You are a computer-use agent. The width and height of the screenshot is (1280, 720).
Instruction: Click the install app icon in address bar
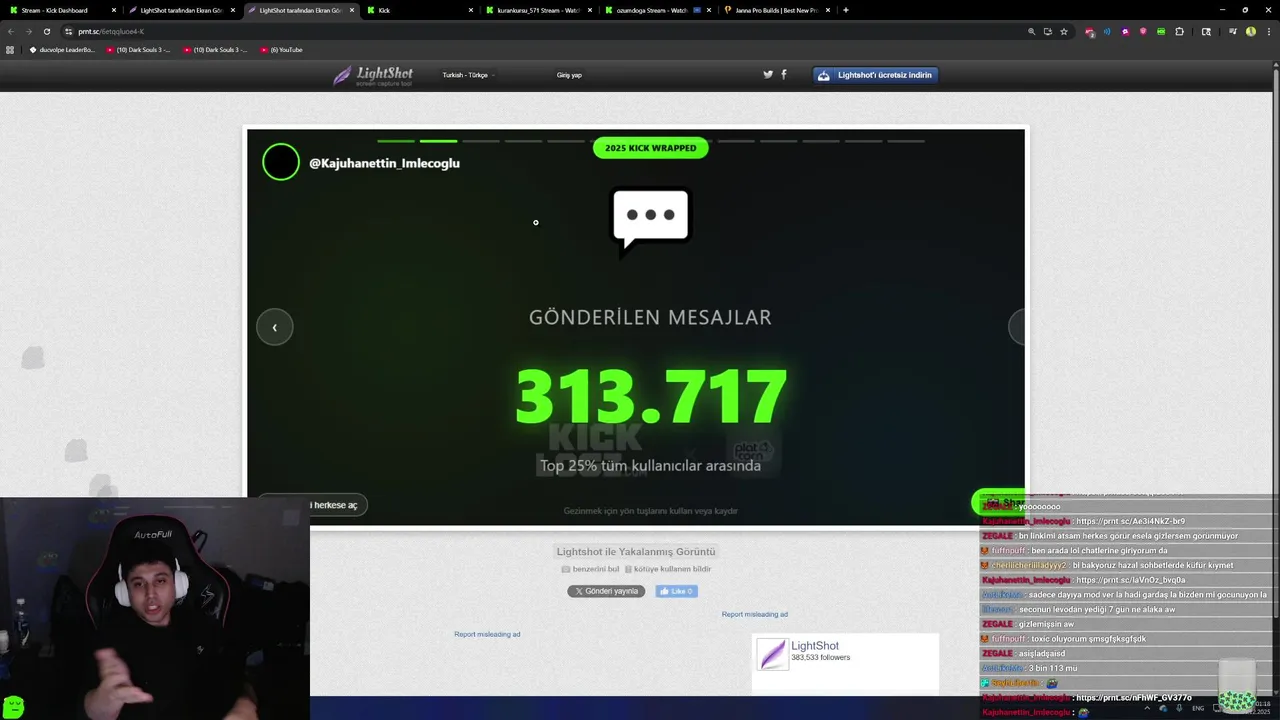click(1047, 31)
